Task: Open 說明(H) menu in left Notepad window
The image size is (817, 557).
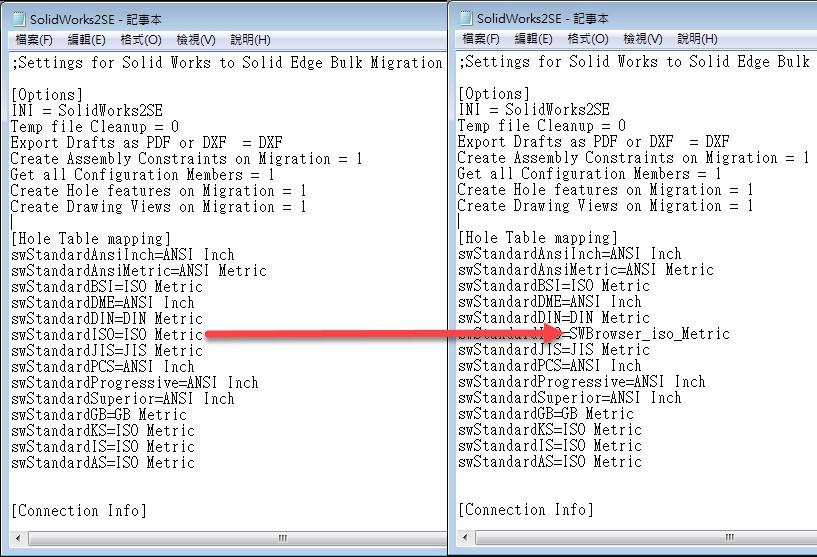Action: pos(251,40)
